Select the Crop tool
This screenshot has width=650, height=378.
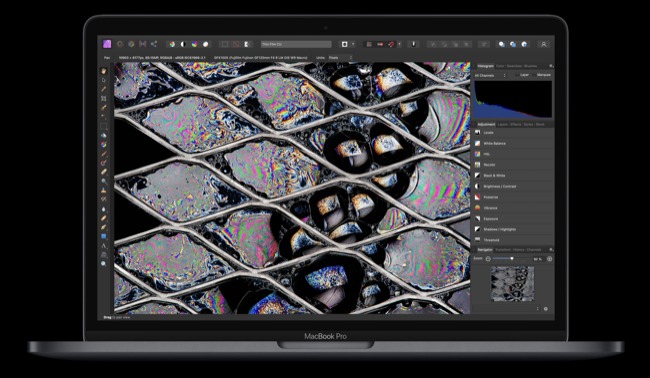click(x=104, y=99)
